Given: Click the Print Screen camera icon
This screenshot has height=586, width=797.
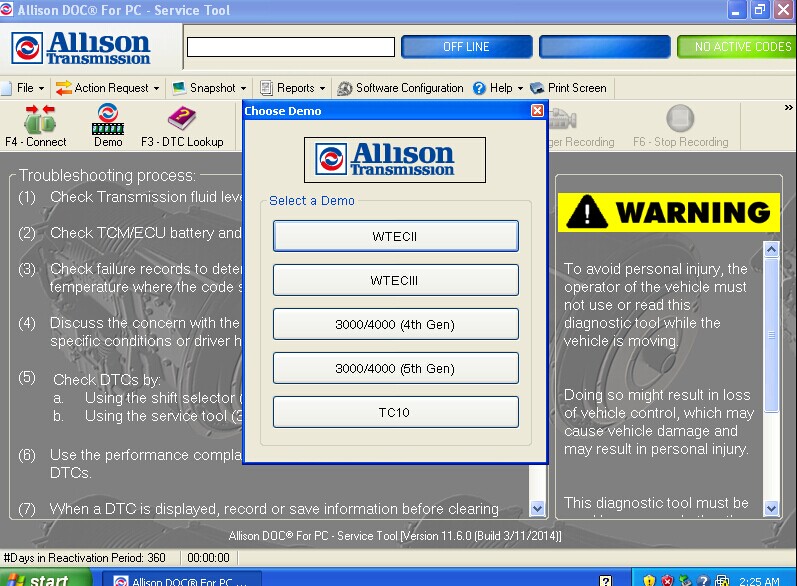Looking at the screenshot, I should (x=537, y=88).
